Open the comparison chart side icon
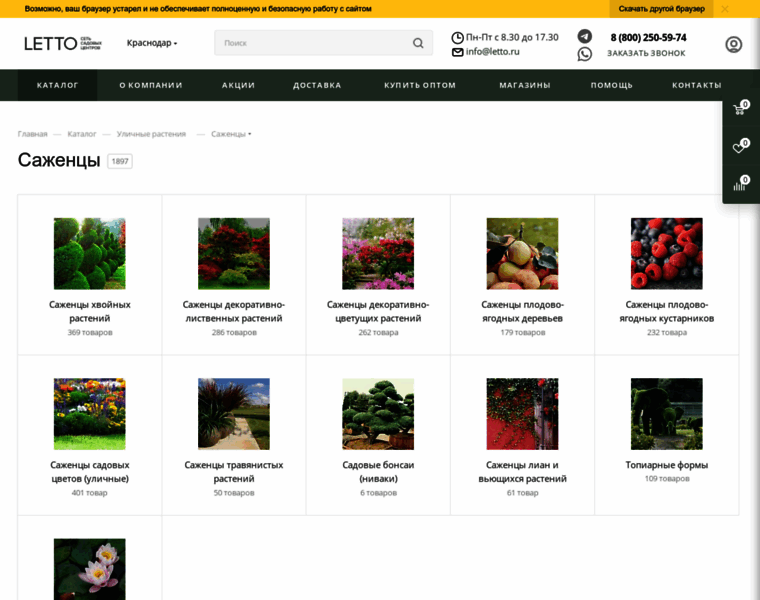Image resolution: width=760 pixels, height=600 pixels. coord(740,185)
